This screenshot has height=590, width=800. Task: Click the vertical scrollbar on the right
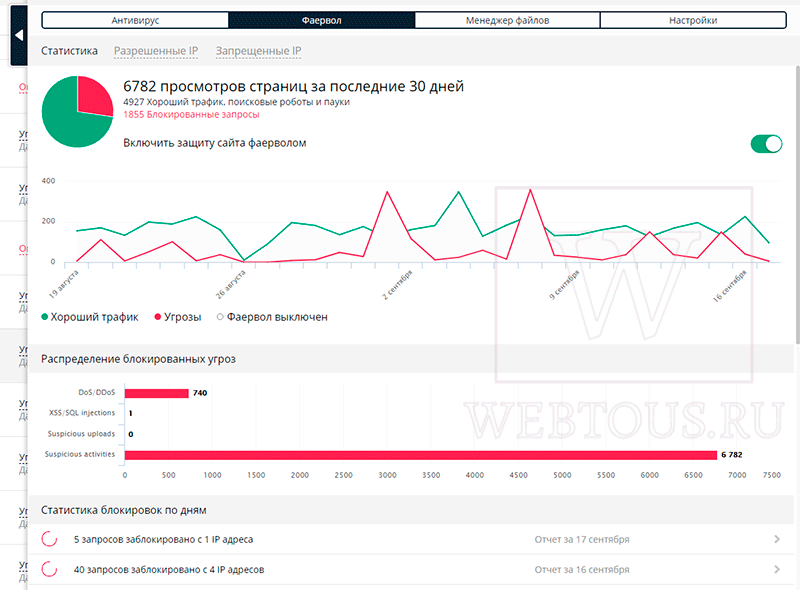click(797, 204)
